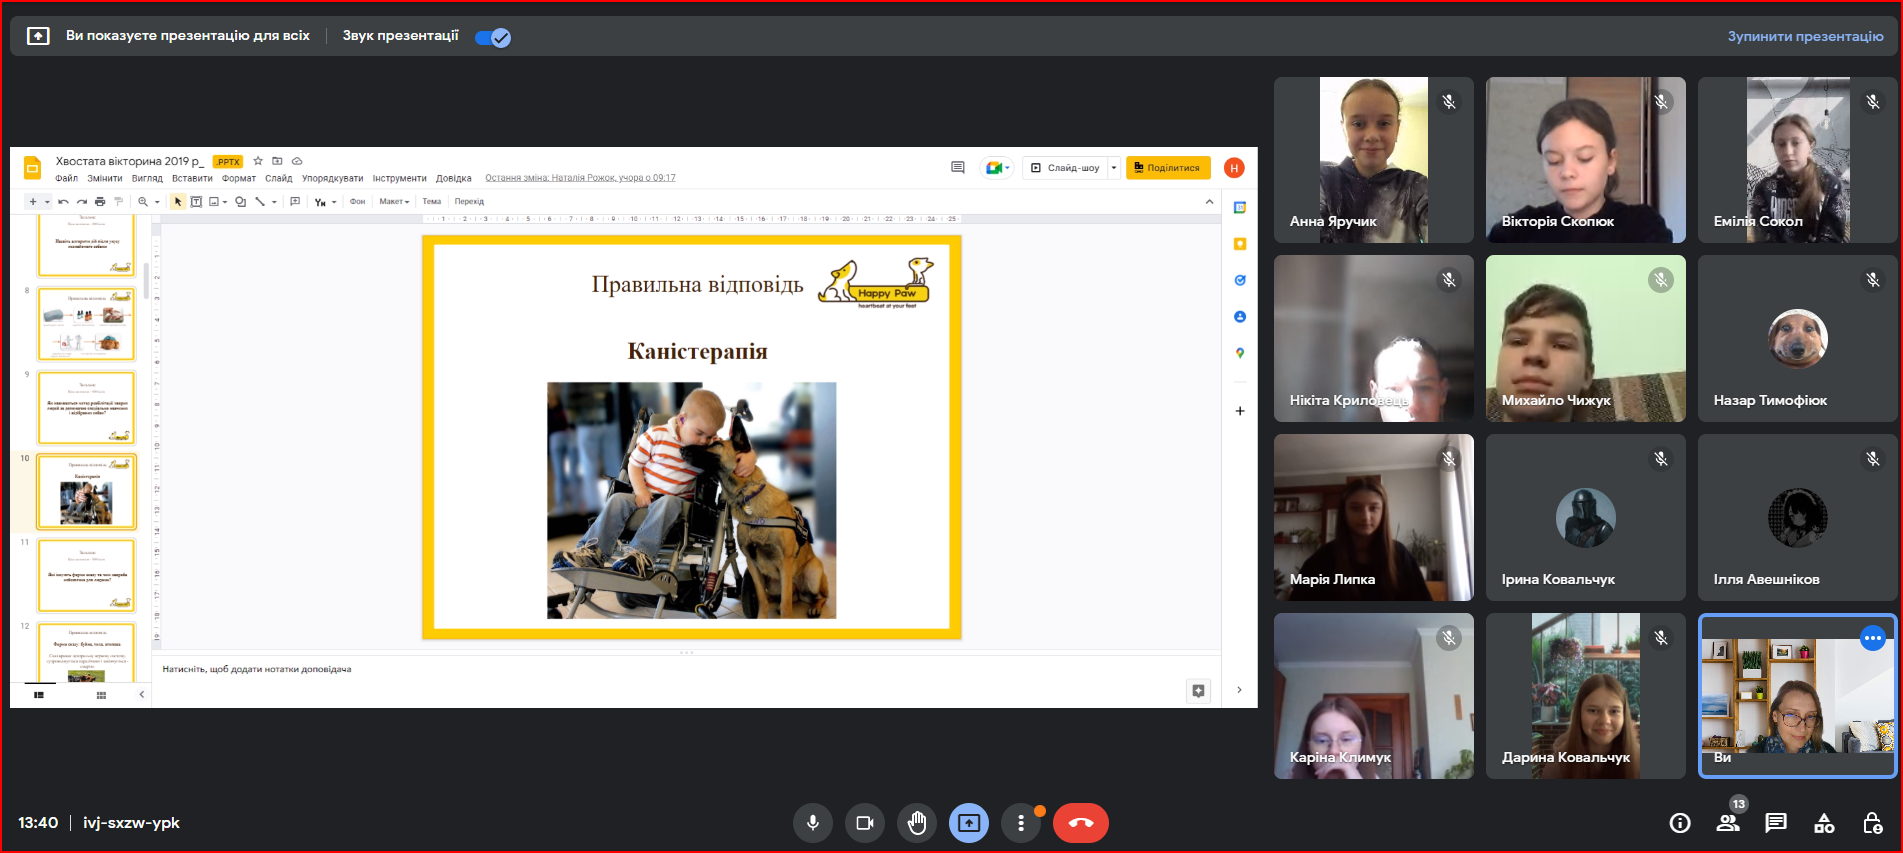Move document to folder icon
Screen dimensions: 1903x853
(x=278, y=161)
